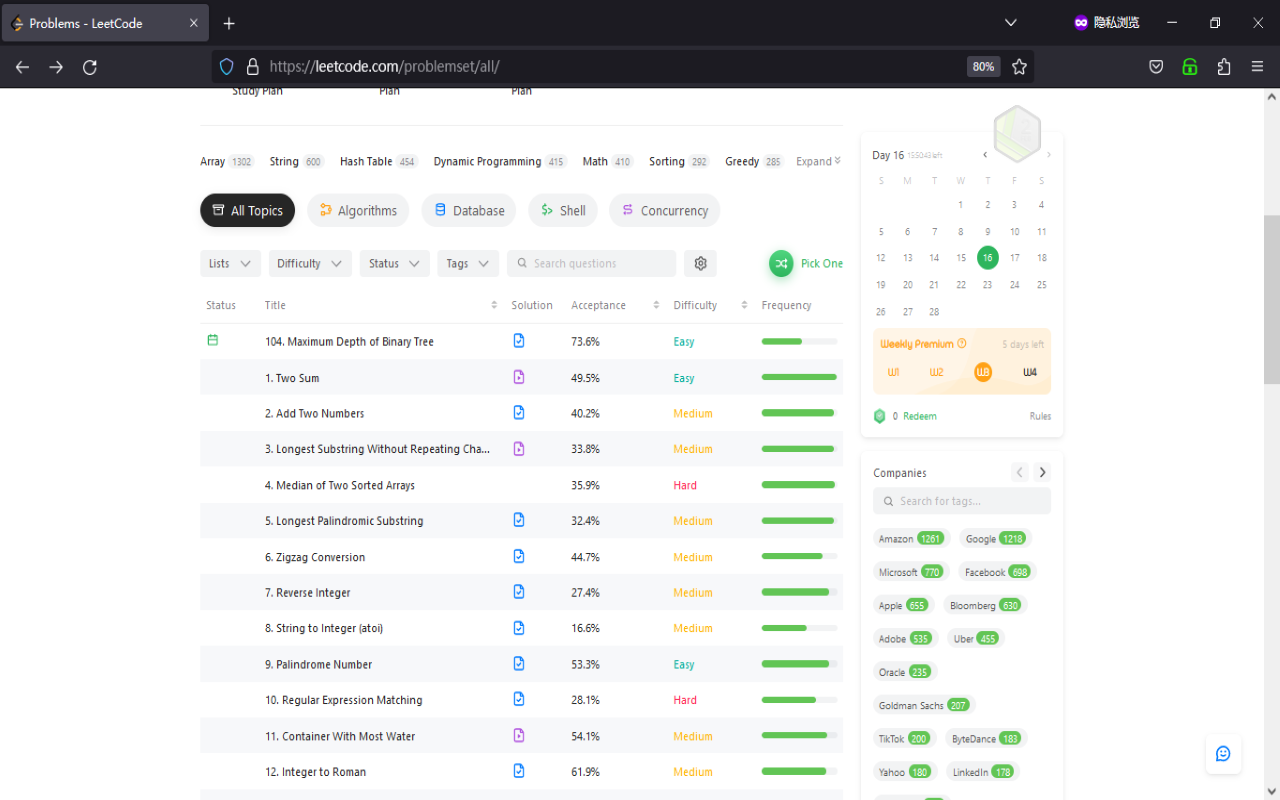Open the Tags dropdown filter
The image size is (1280, 800).
pos(468,263)
